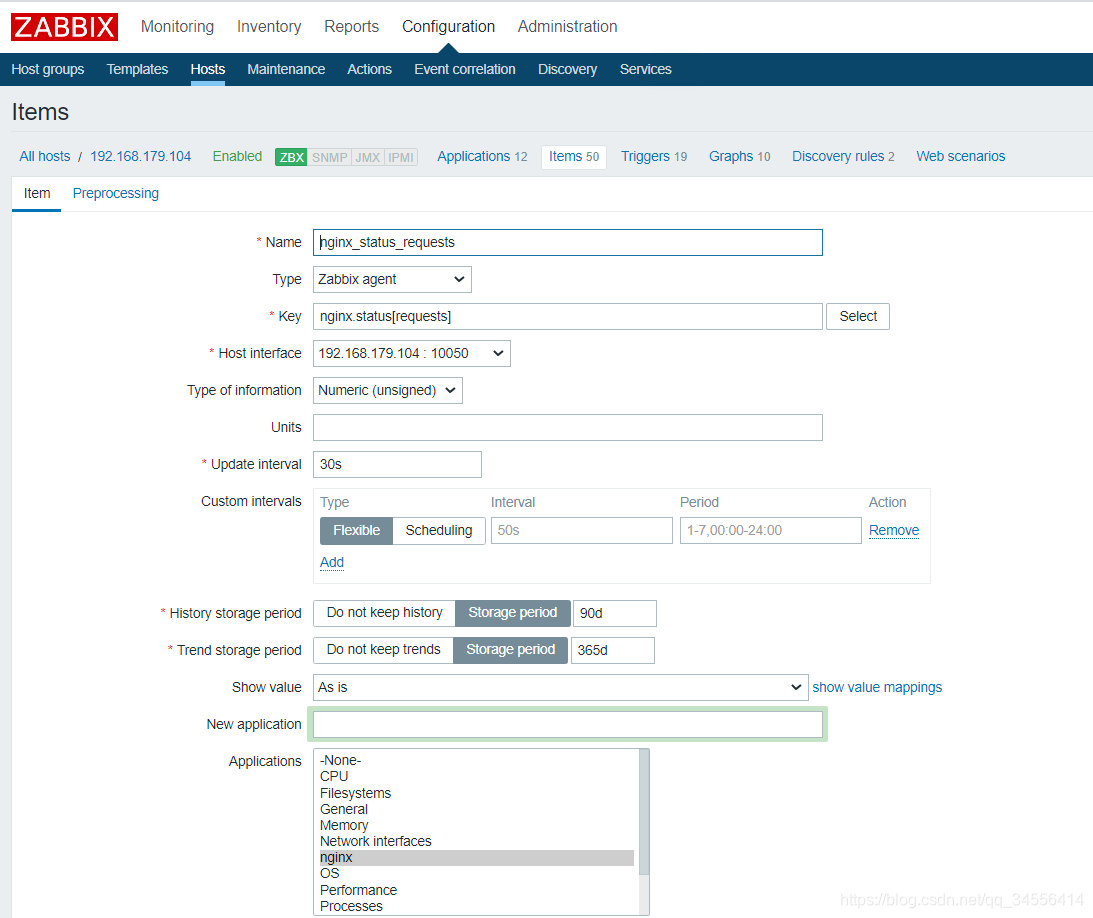Open the Administration menu
The image size is (1093, 918).
click(567, 26)
